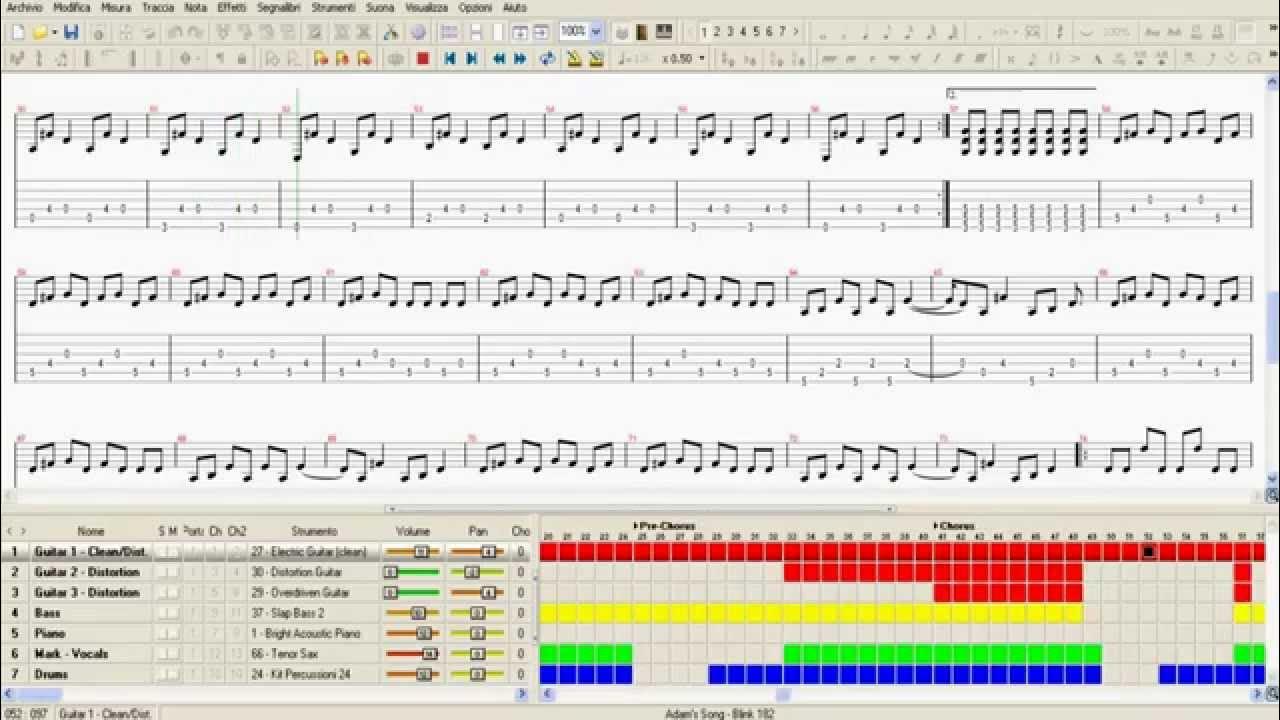Jump to the last bar

[471, 59]
